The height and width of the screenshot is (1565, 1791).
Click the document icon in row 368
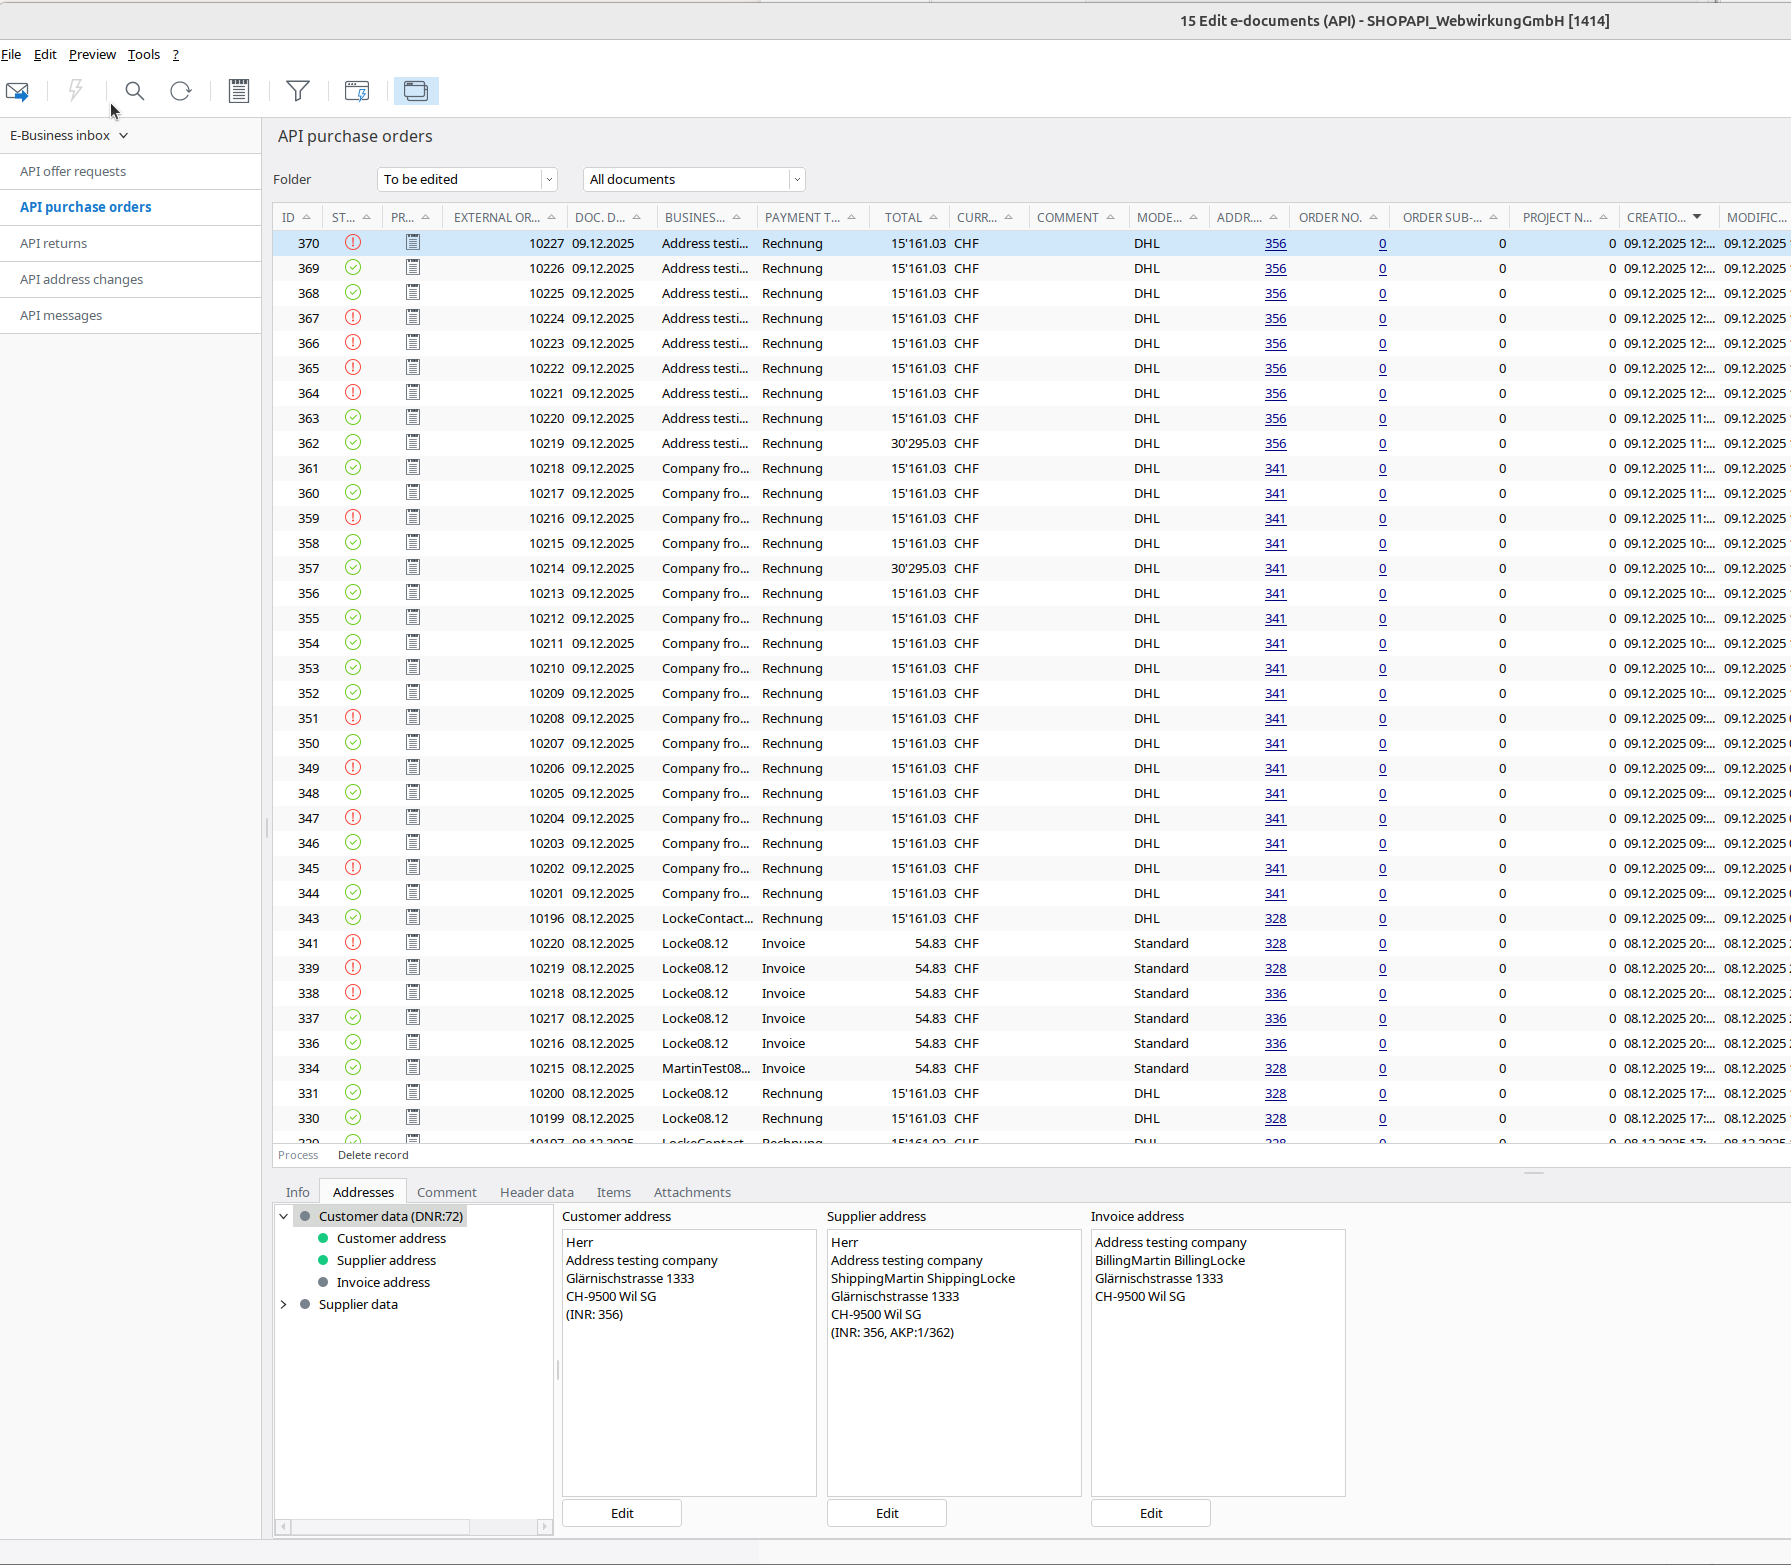pos(413,293)
